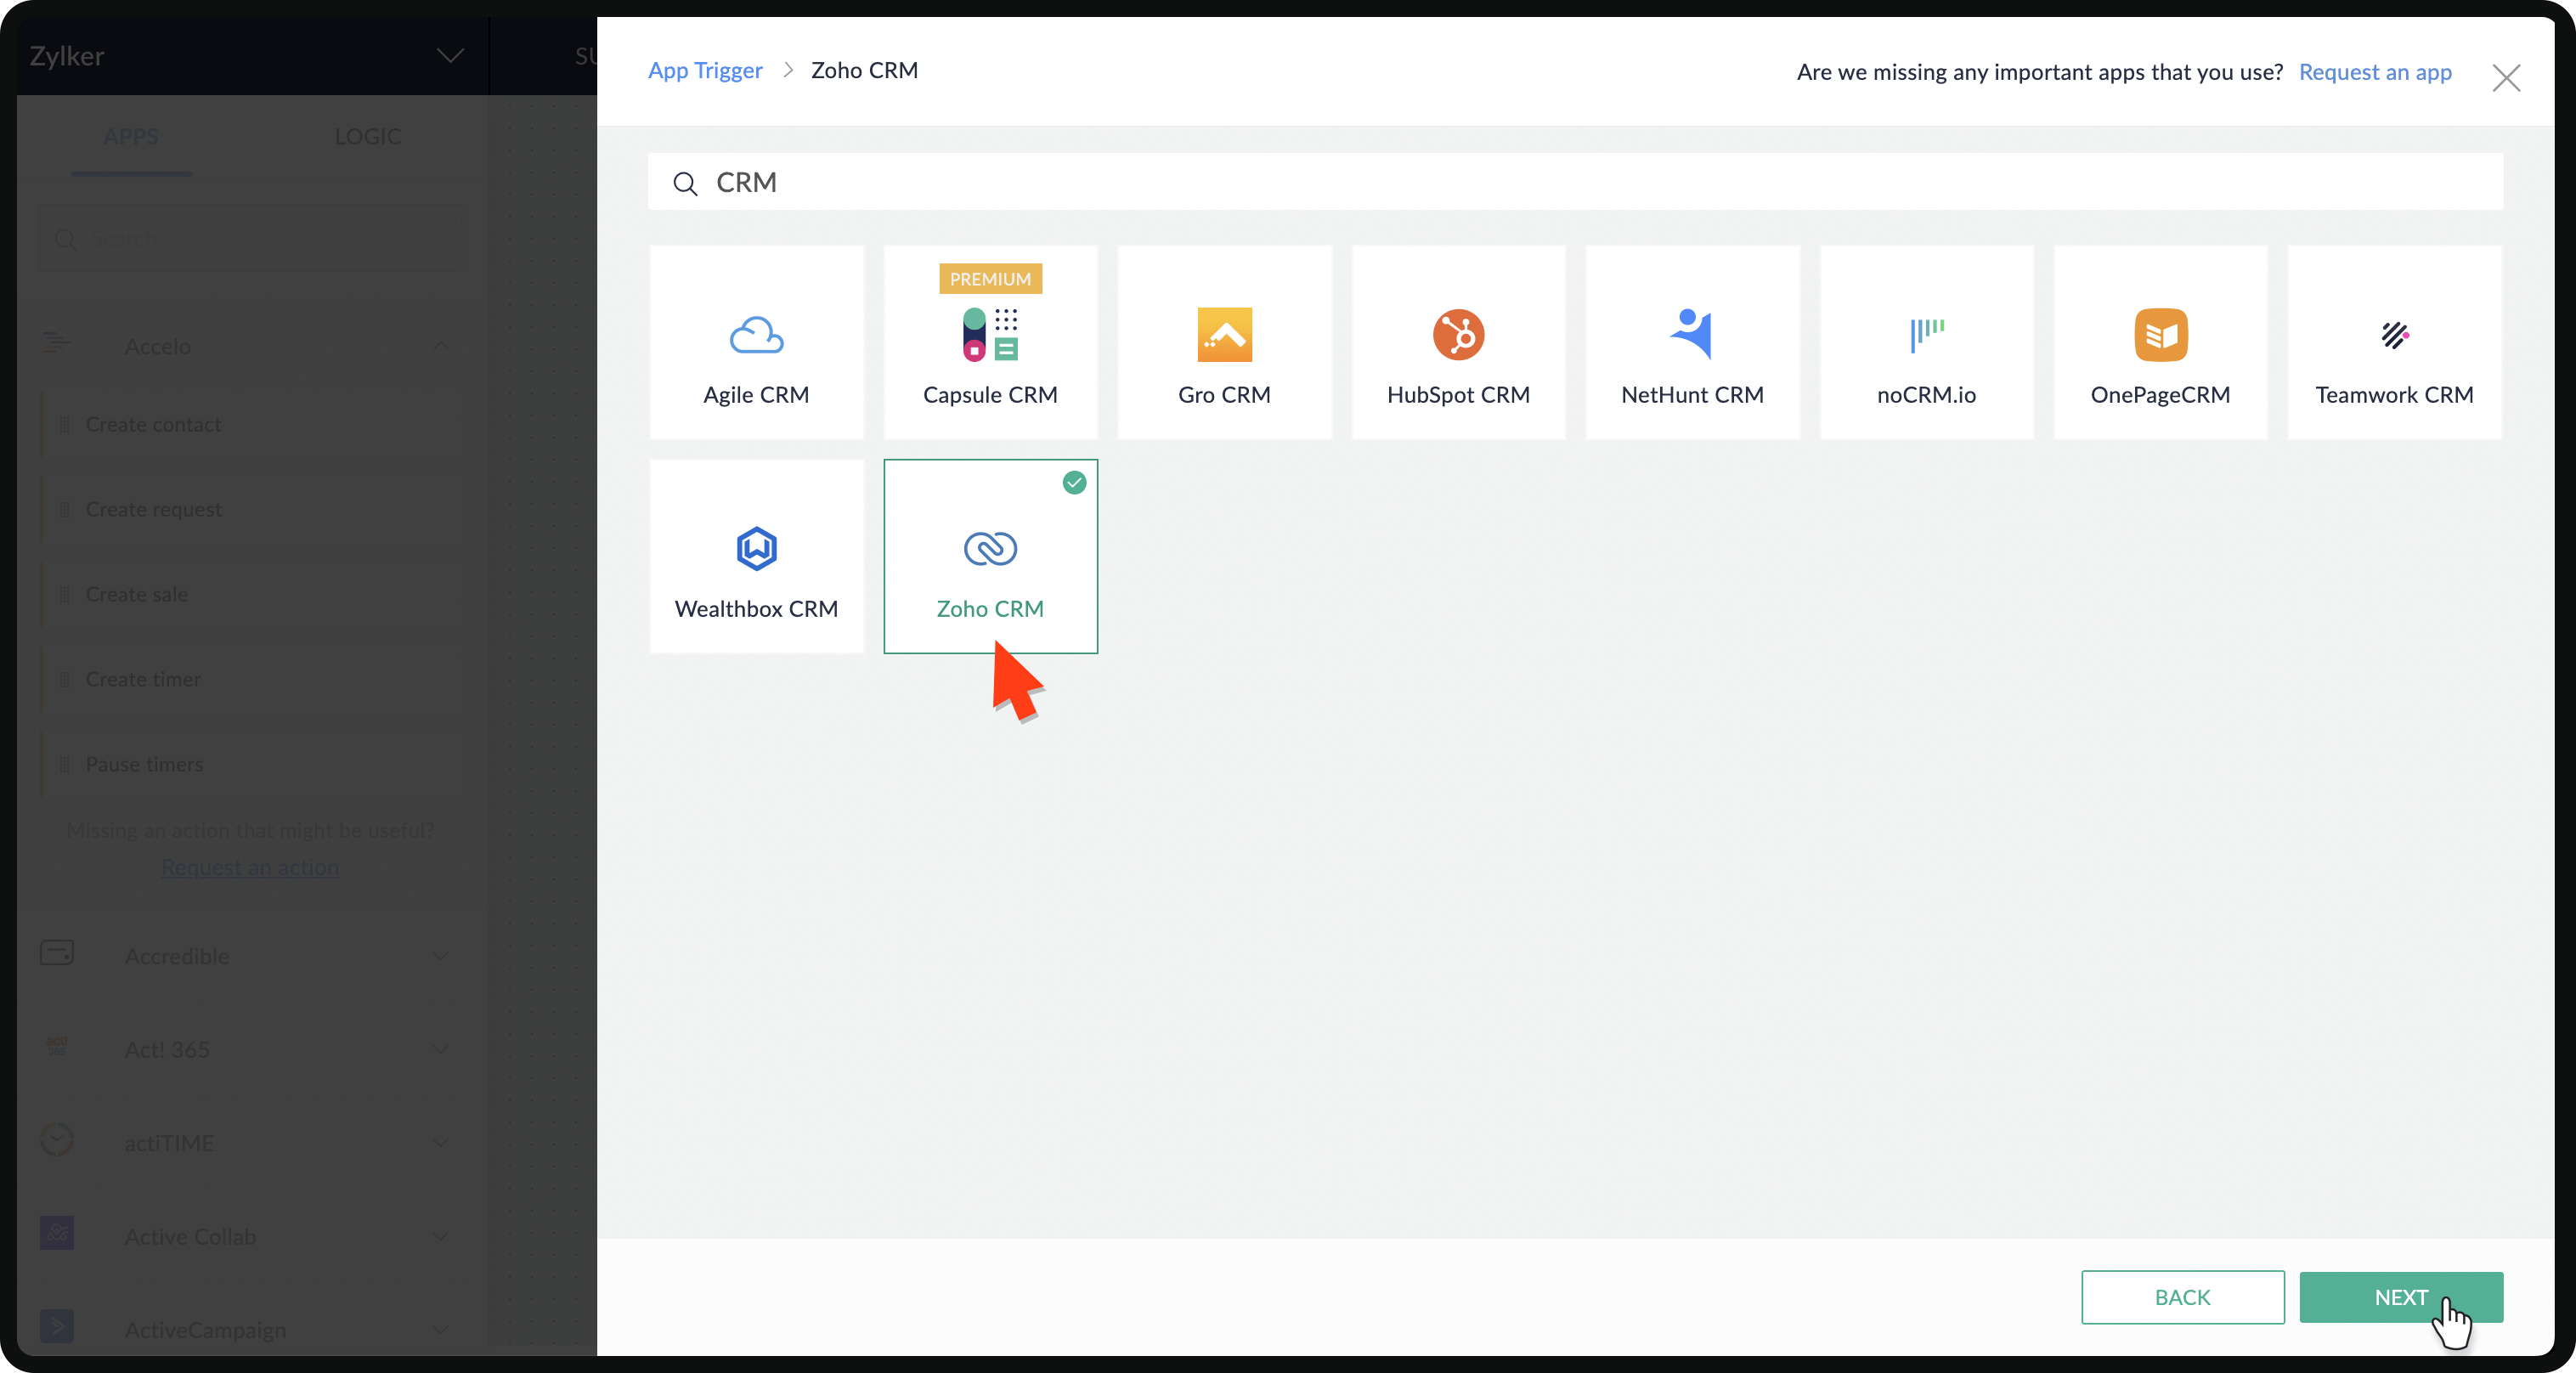Open the Request an app link
The height and width of the screenshot is (1373, 2576).
tap(2374, 72)
